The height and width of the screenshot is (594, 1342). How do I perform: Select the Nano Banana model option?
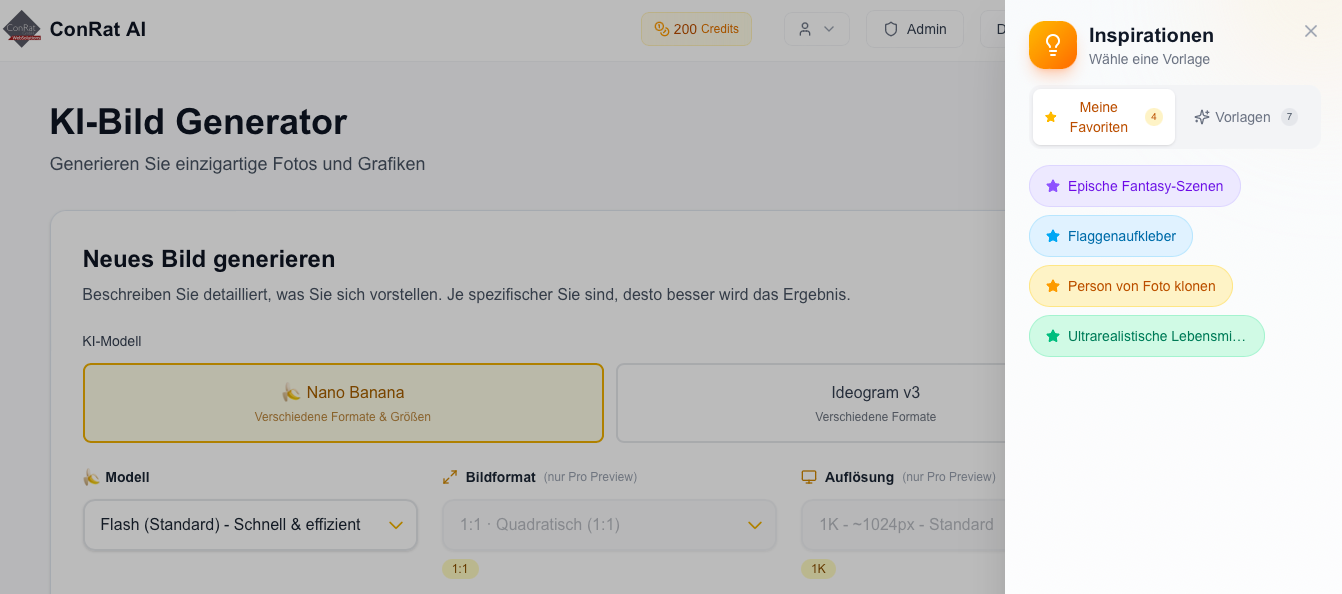coord(343,402)
